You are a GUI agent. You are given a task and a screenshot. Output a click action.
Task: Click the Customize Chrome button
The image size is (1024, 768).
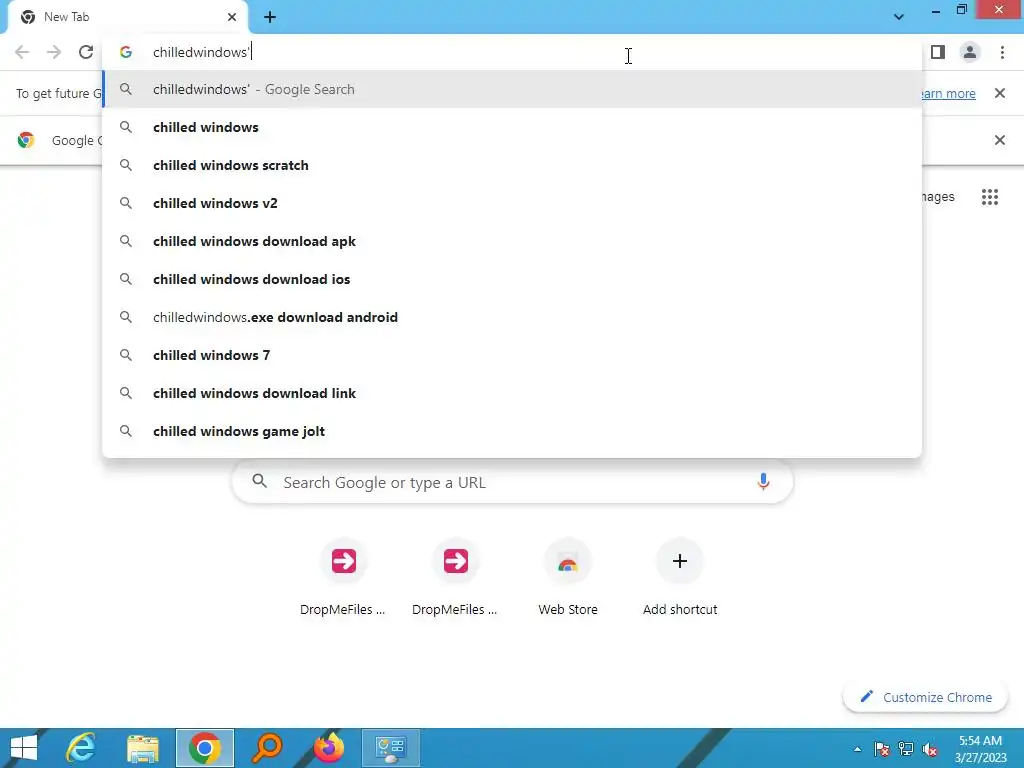click(926, 697)
